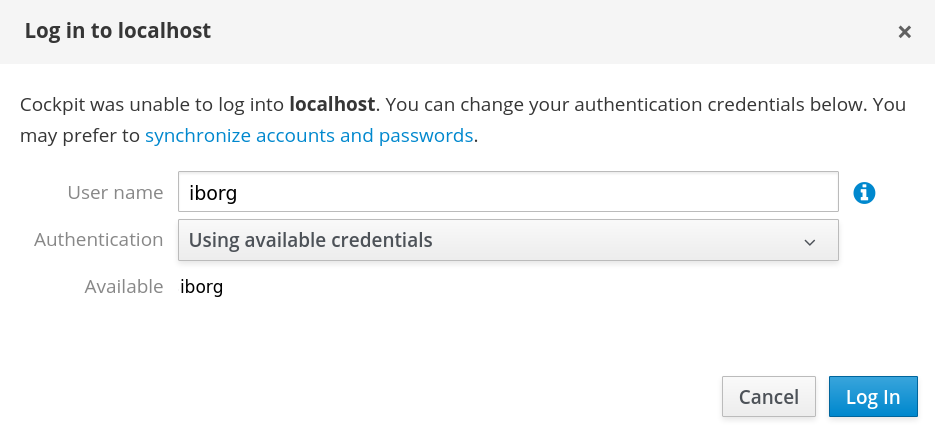Image resolution: width=935 pixels, height=435 pixels.
Task: Click the blue info icon beside User name
Action: click(864, 193)
